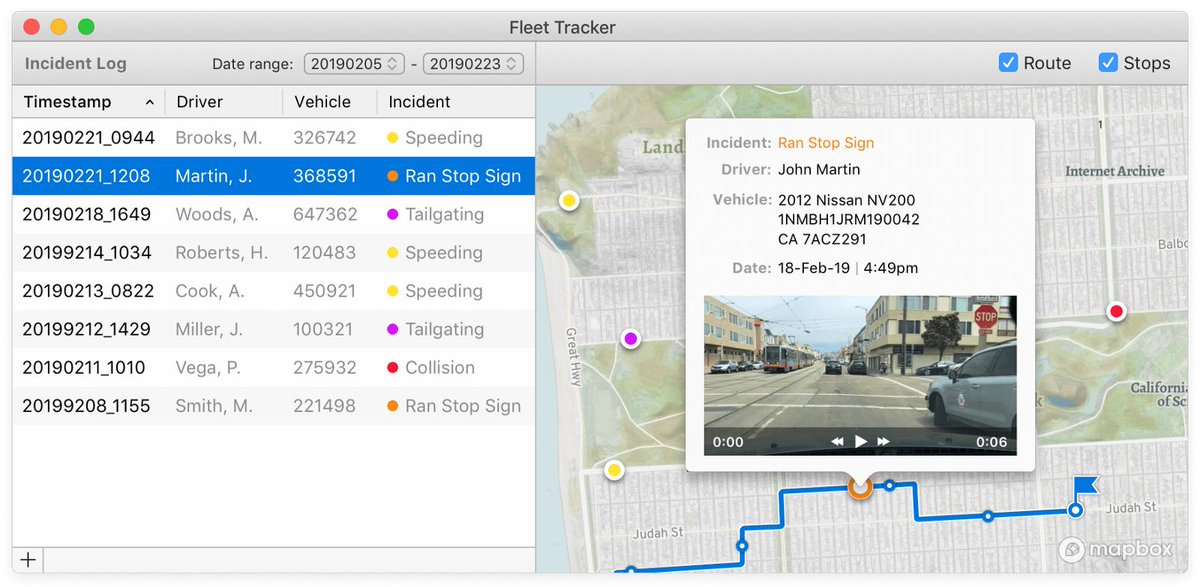1200x587 pixels.
Task: Click driver name Roberts, H.
Action: point(222,253)
